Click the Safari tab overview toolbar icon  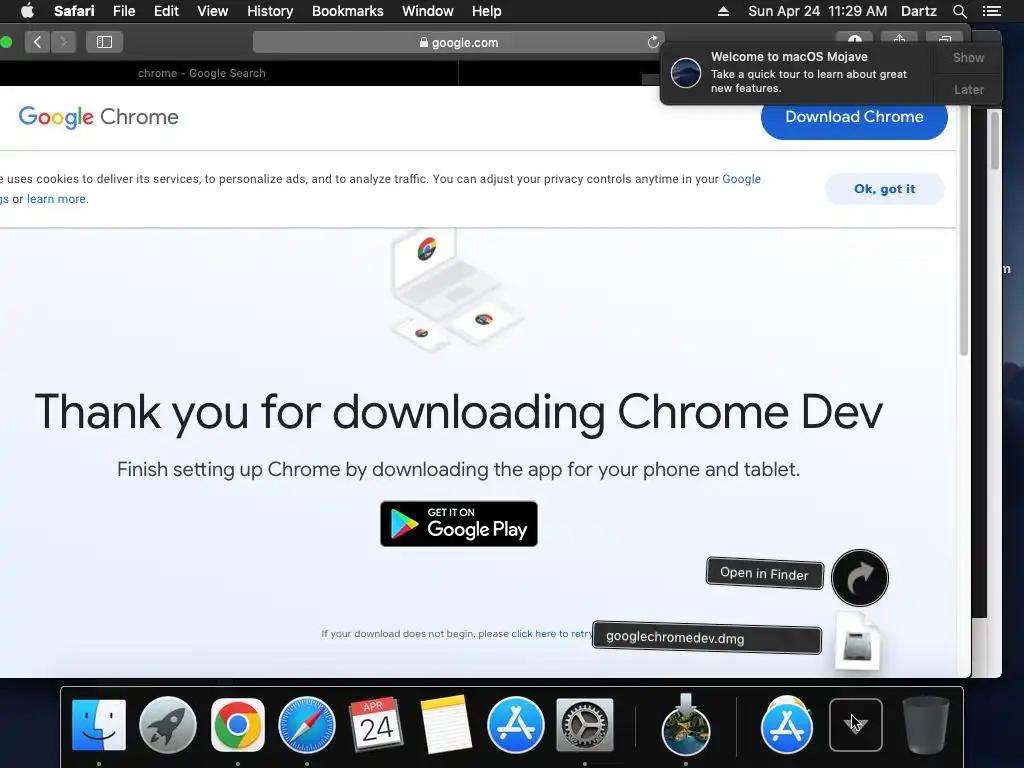point(944,40)
